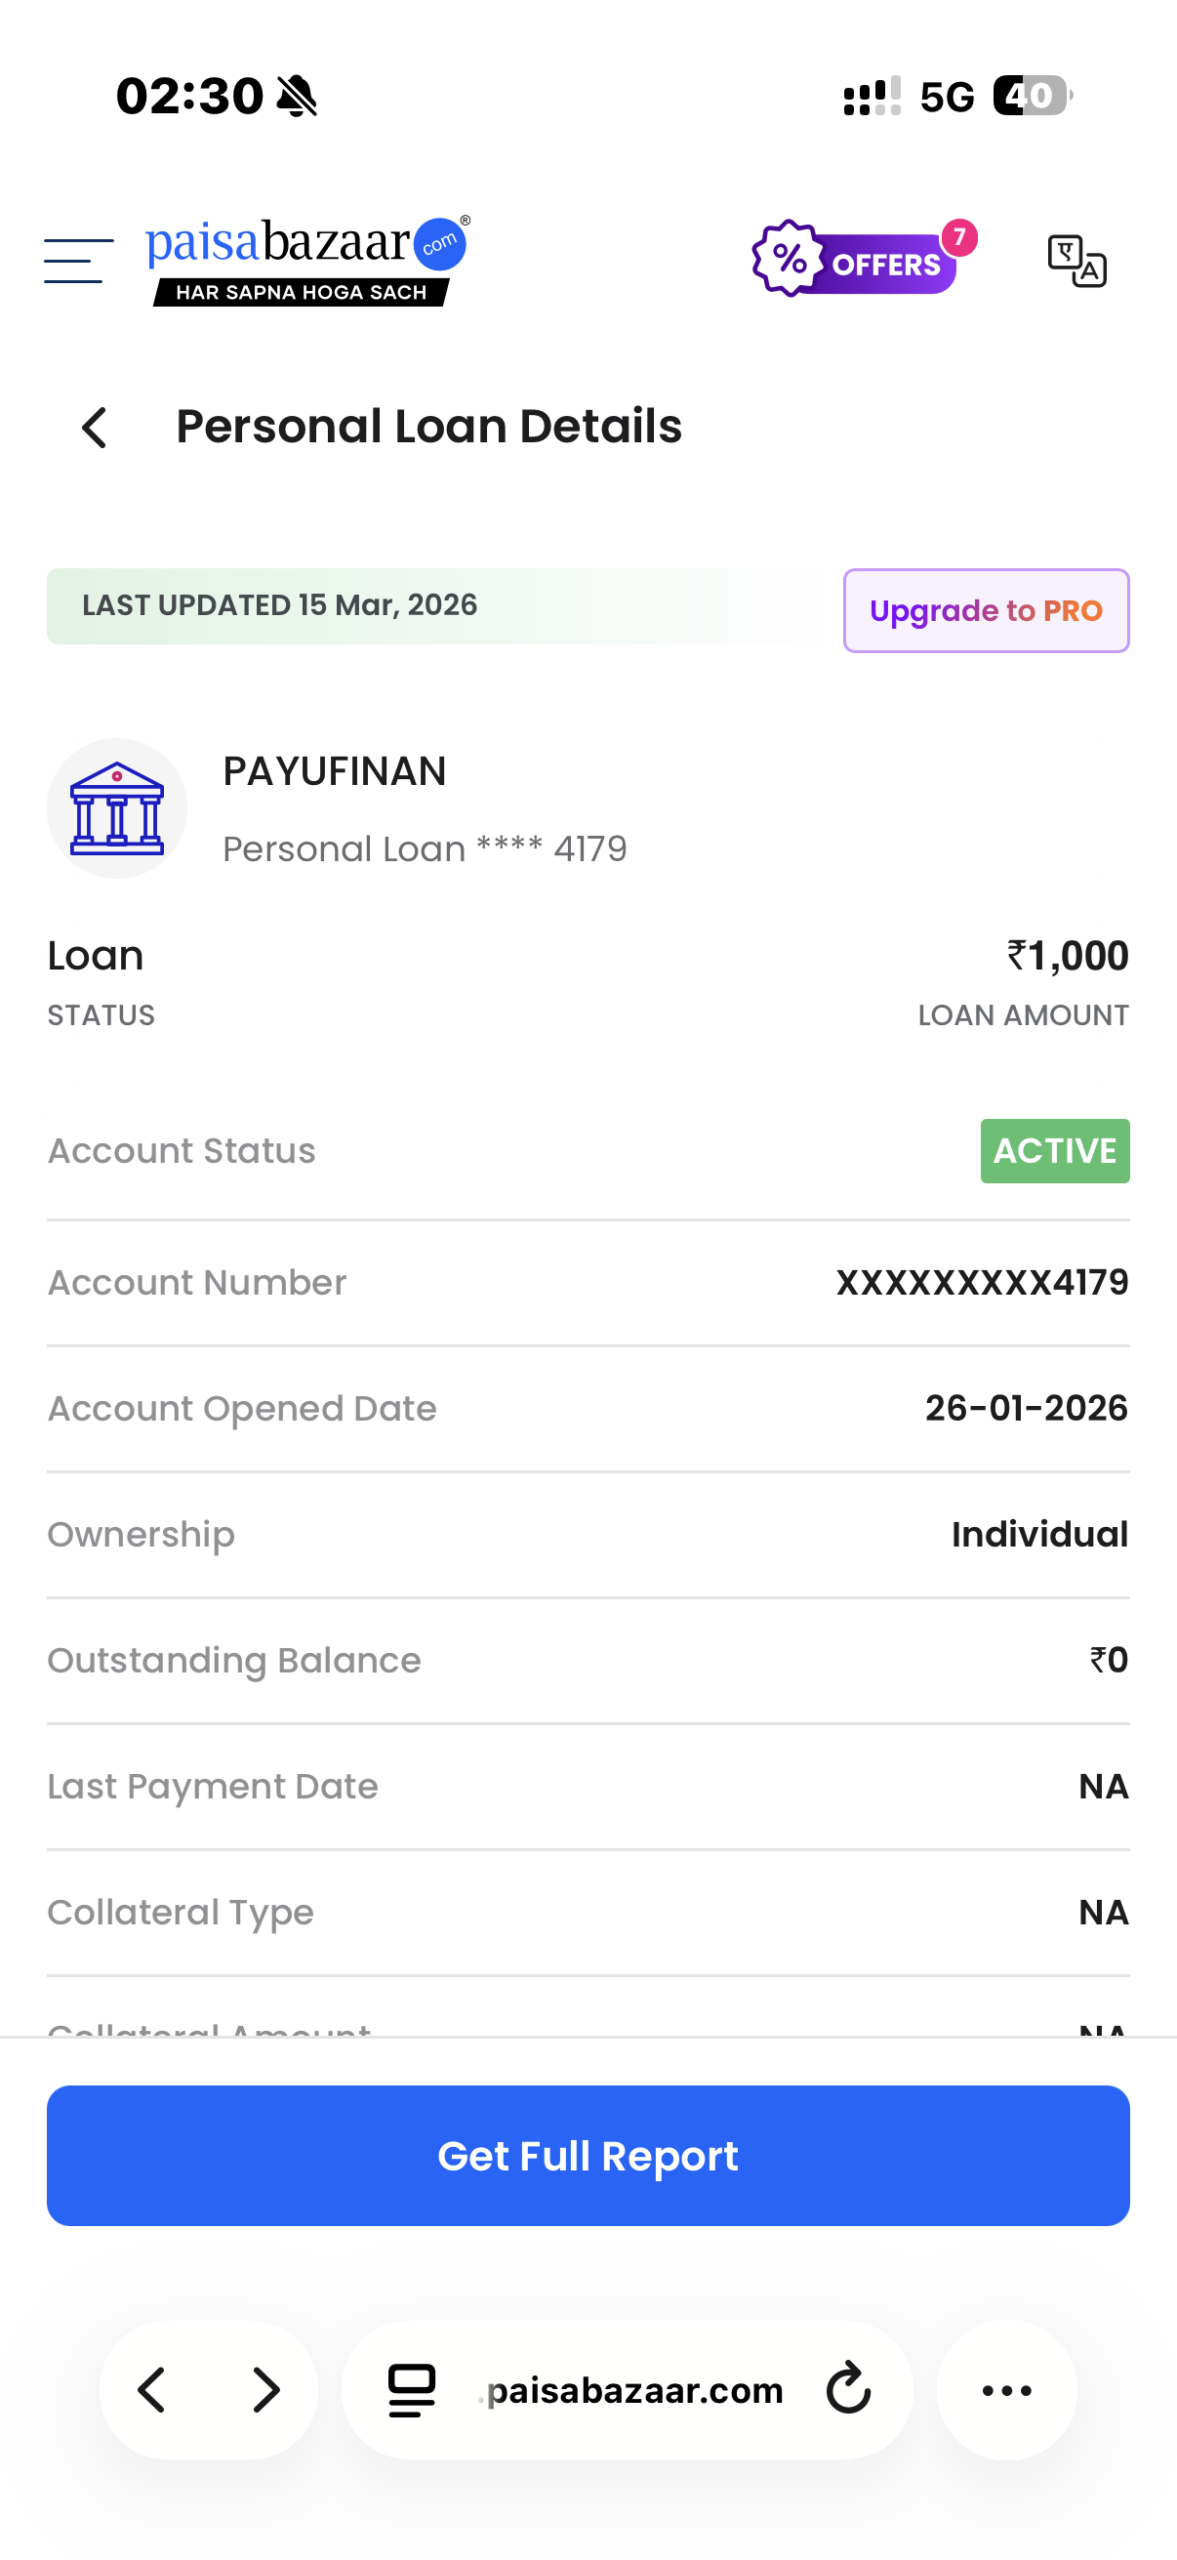Tap the Outstanding Balance row
The height and width of the screenshot is (2560, 1177).
[x=588, y=1660]
